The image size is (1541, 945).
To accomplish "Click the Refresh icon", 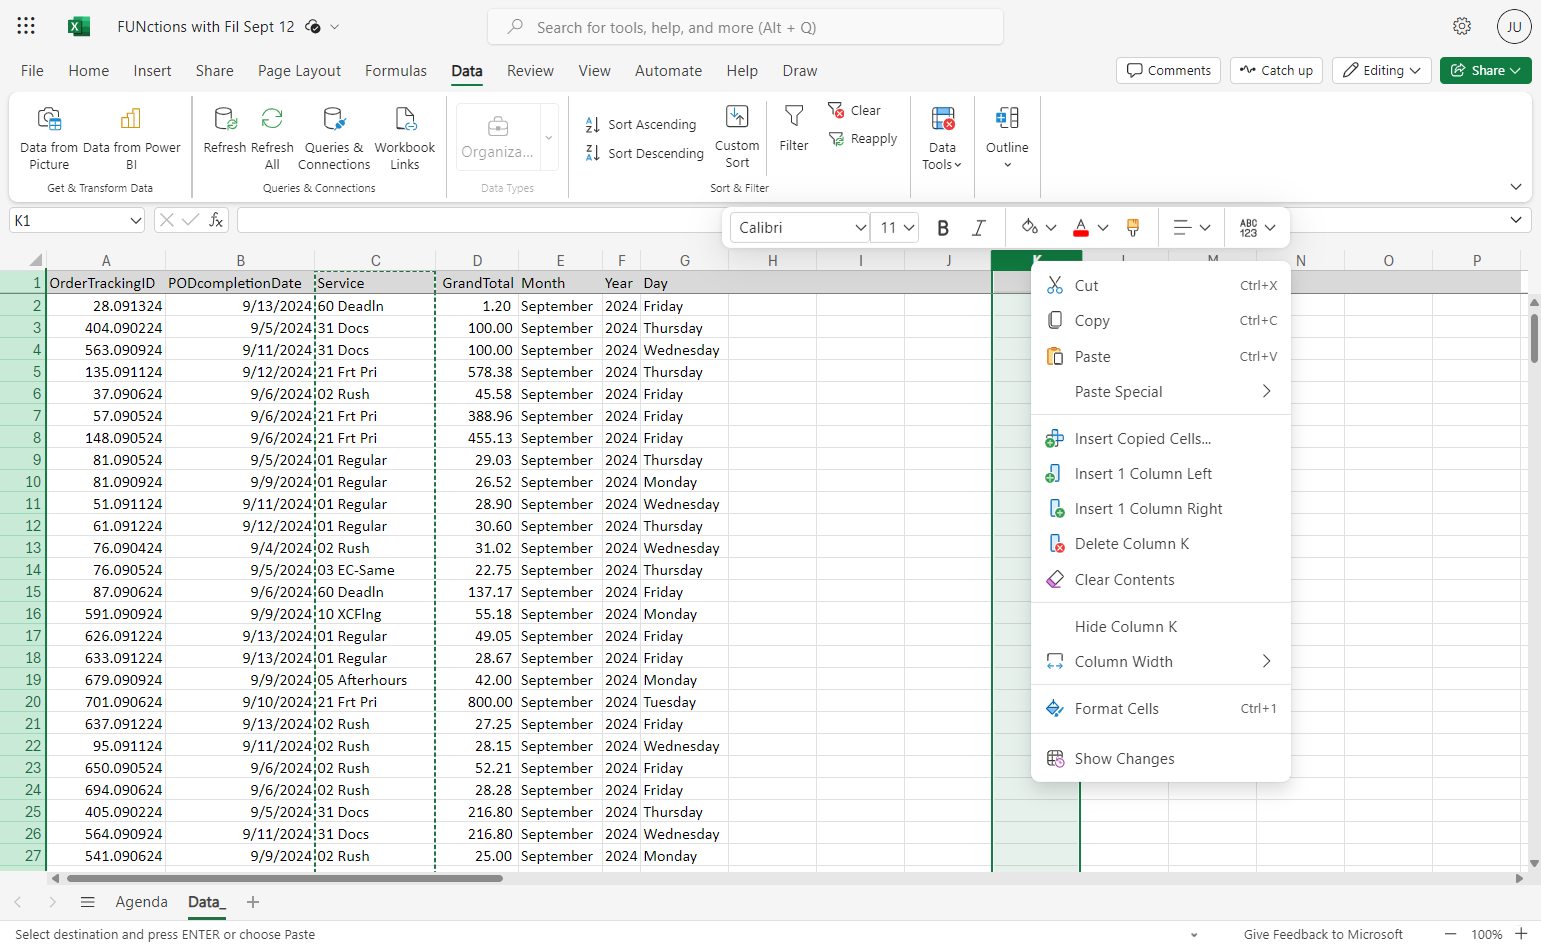I will pyautogui.click(x=225, y=131).
